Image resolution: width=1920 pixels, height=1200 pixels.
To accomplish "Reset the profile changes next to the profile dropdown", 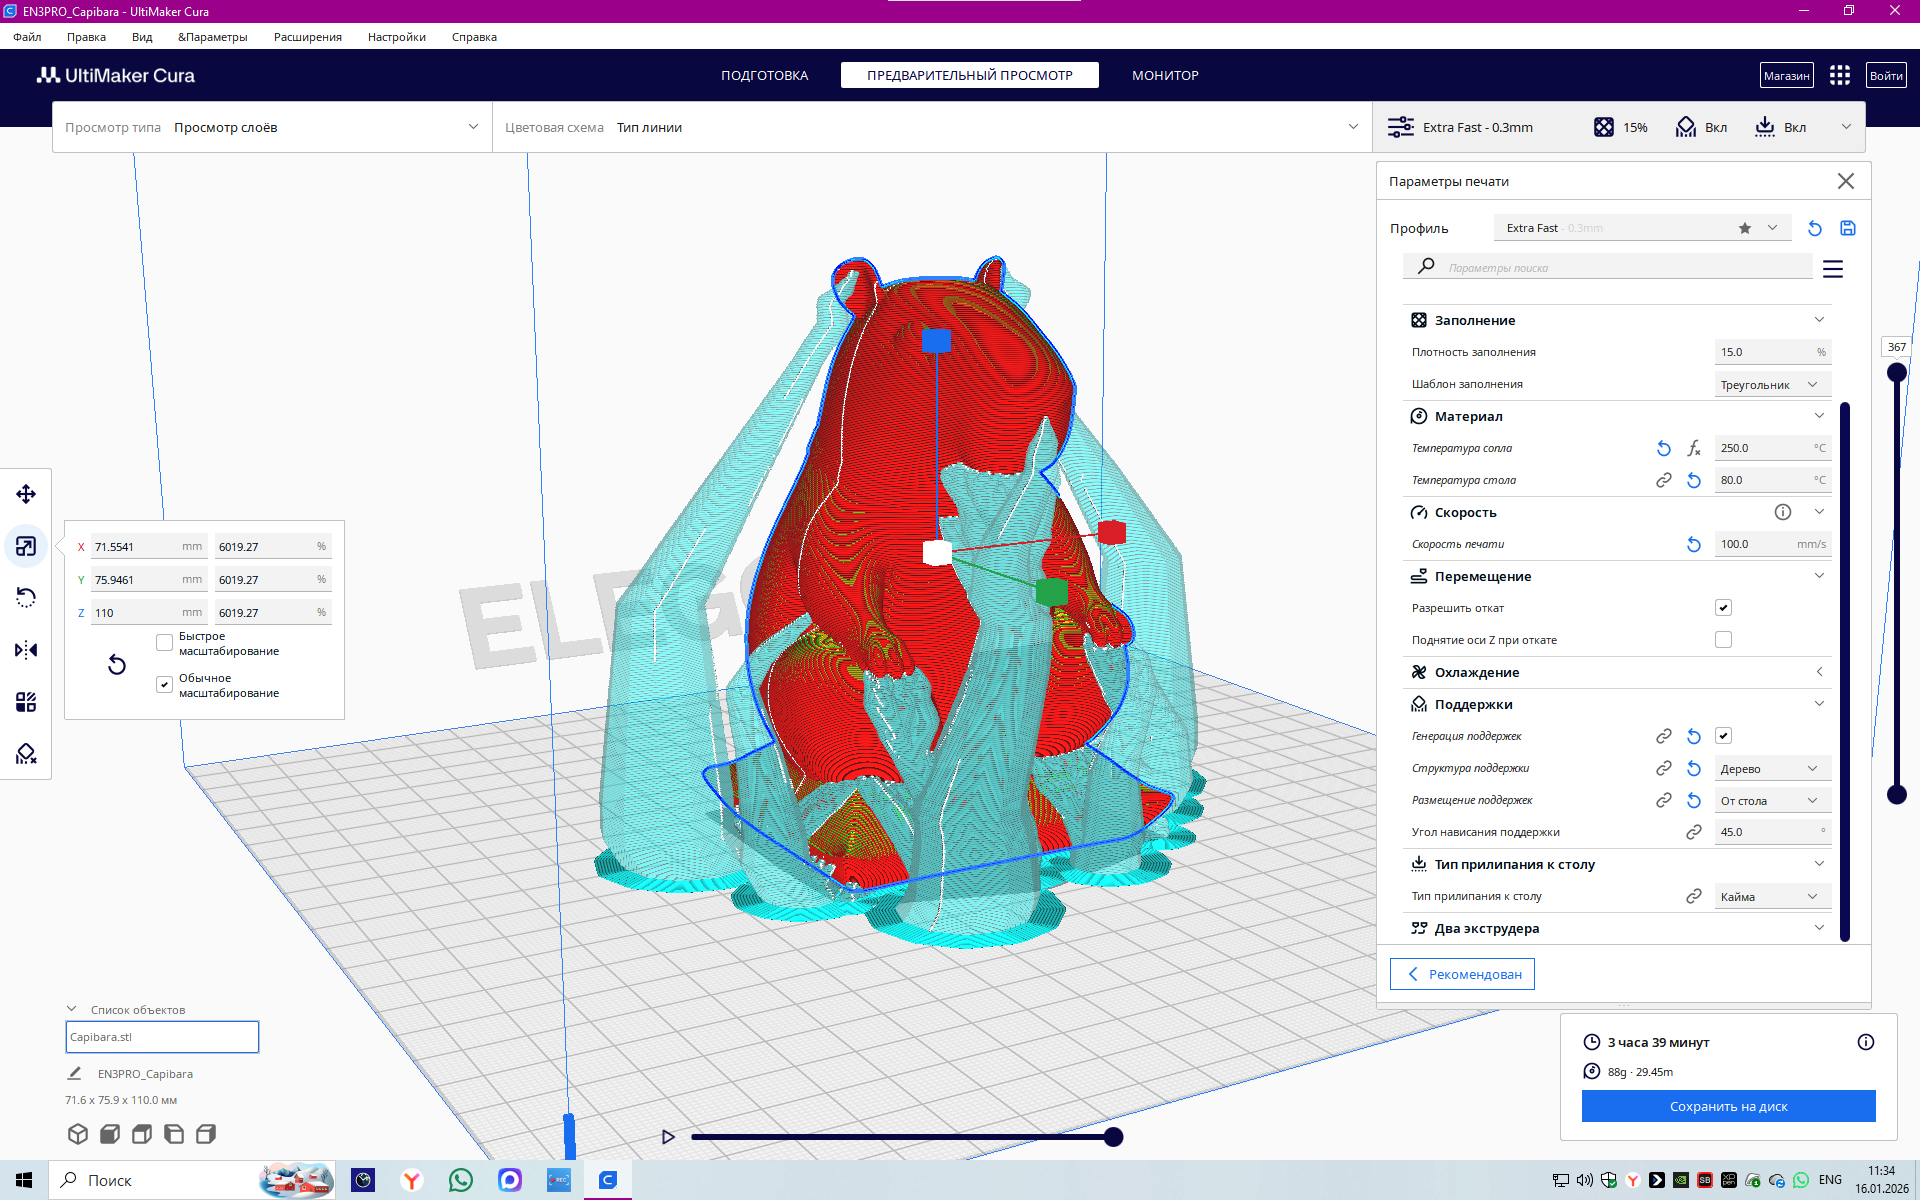I will [x=1815, y=228].
